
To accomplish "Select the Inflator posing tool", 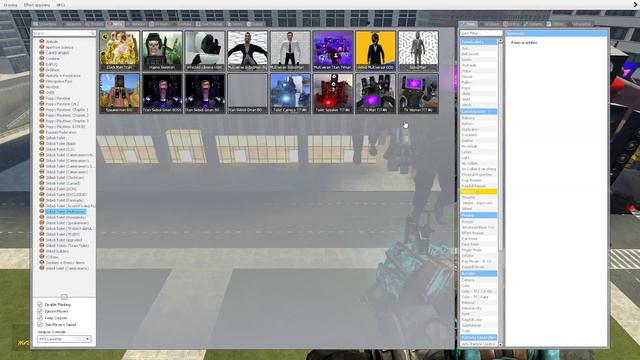I will [x=478, y=256].
